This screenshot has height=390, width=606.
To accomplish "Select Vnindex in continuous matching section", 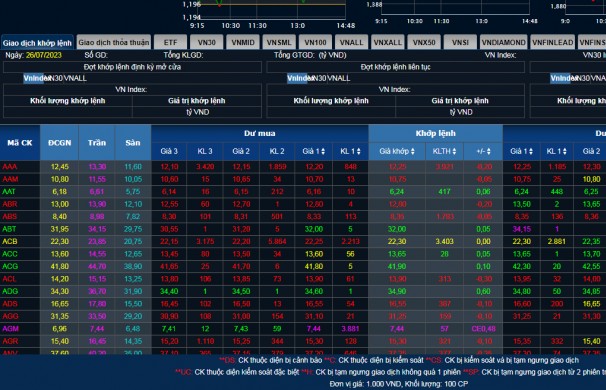I will point(298,78).
